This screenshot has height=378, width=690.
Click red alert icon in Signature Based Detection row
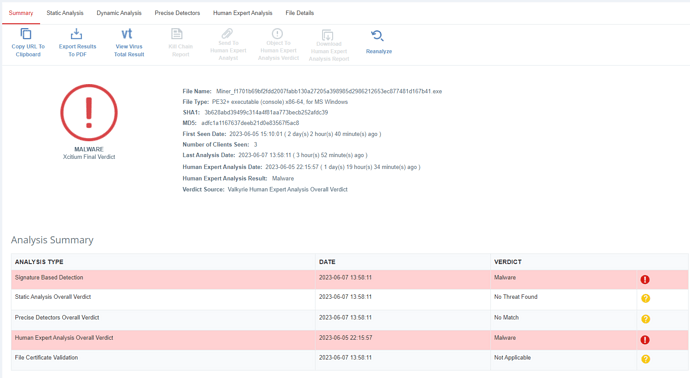pyautogui.click(x=645, y=279)
